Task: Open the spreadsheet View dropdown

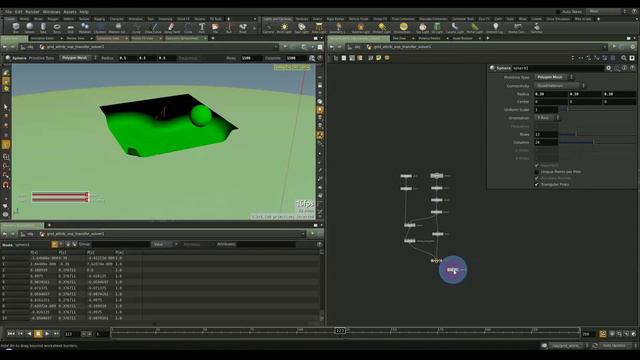Action: pos(164,244)
